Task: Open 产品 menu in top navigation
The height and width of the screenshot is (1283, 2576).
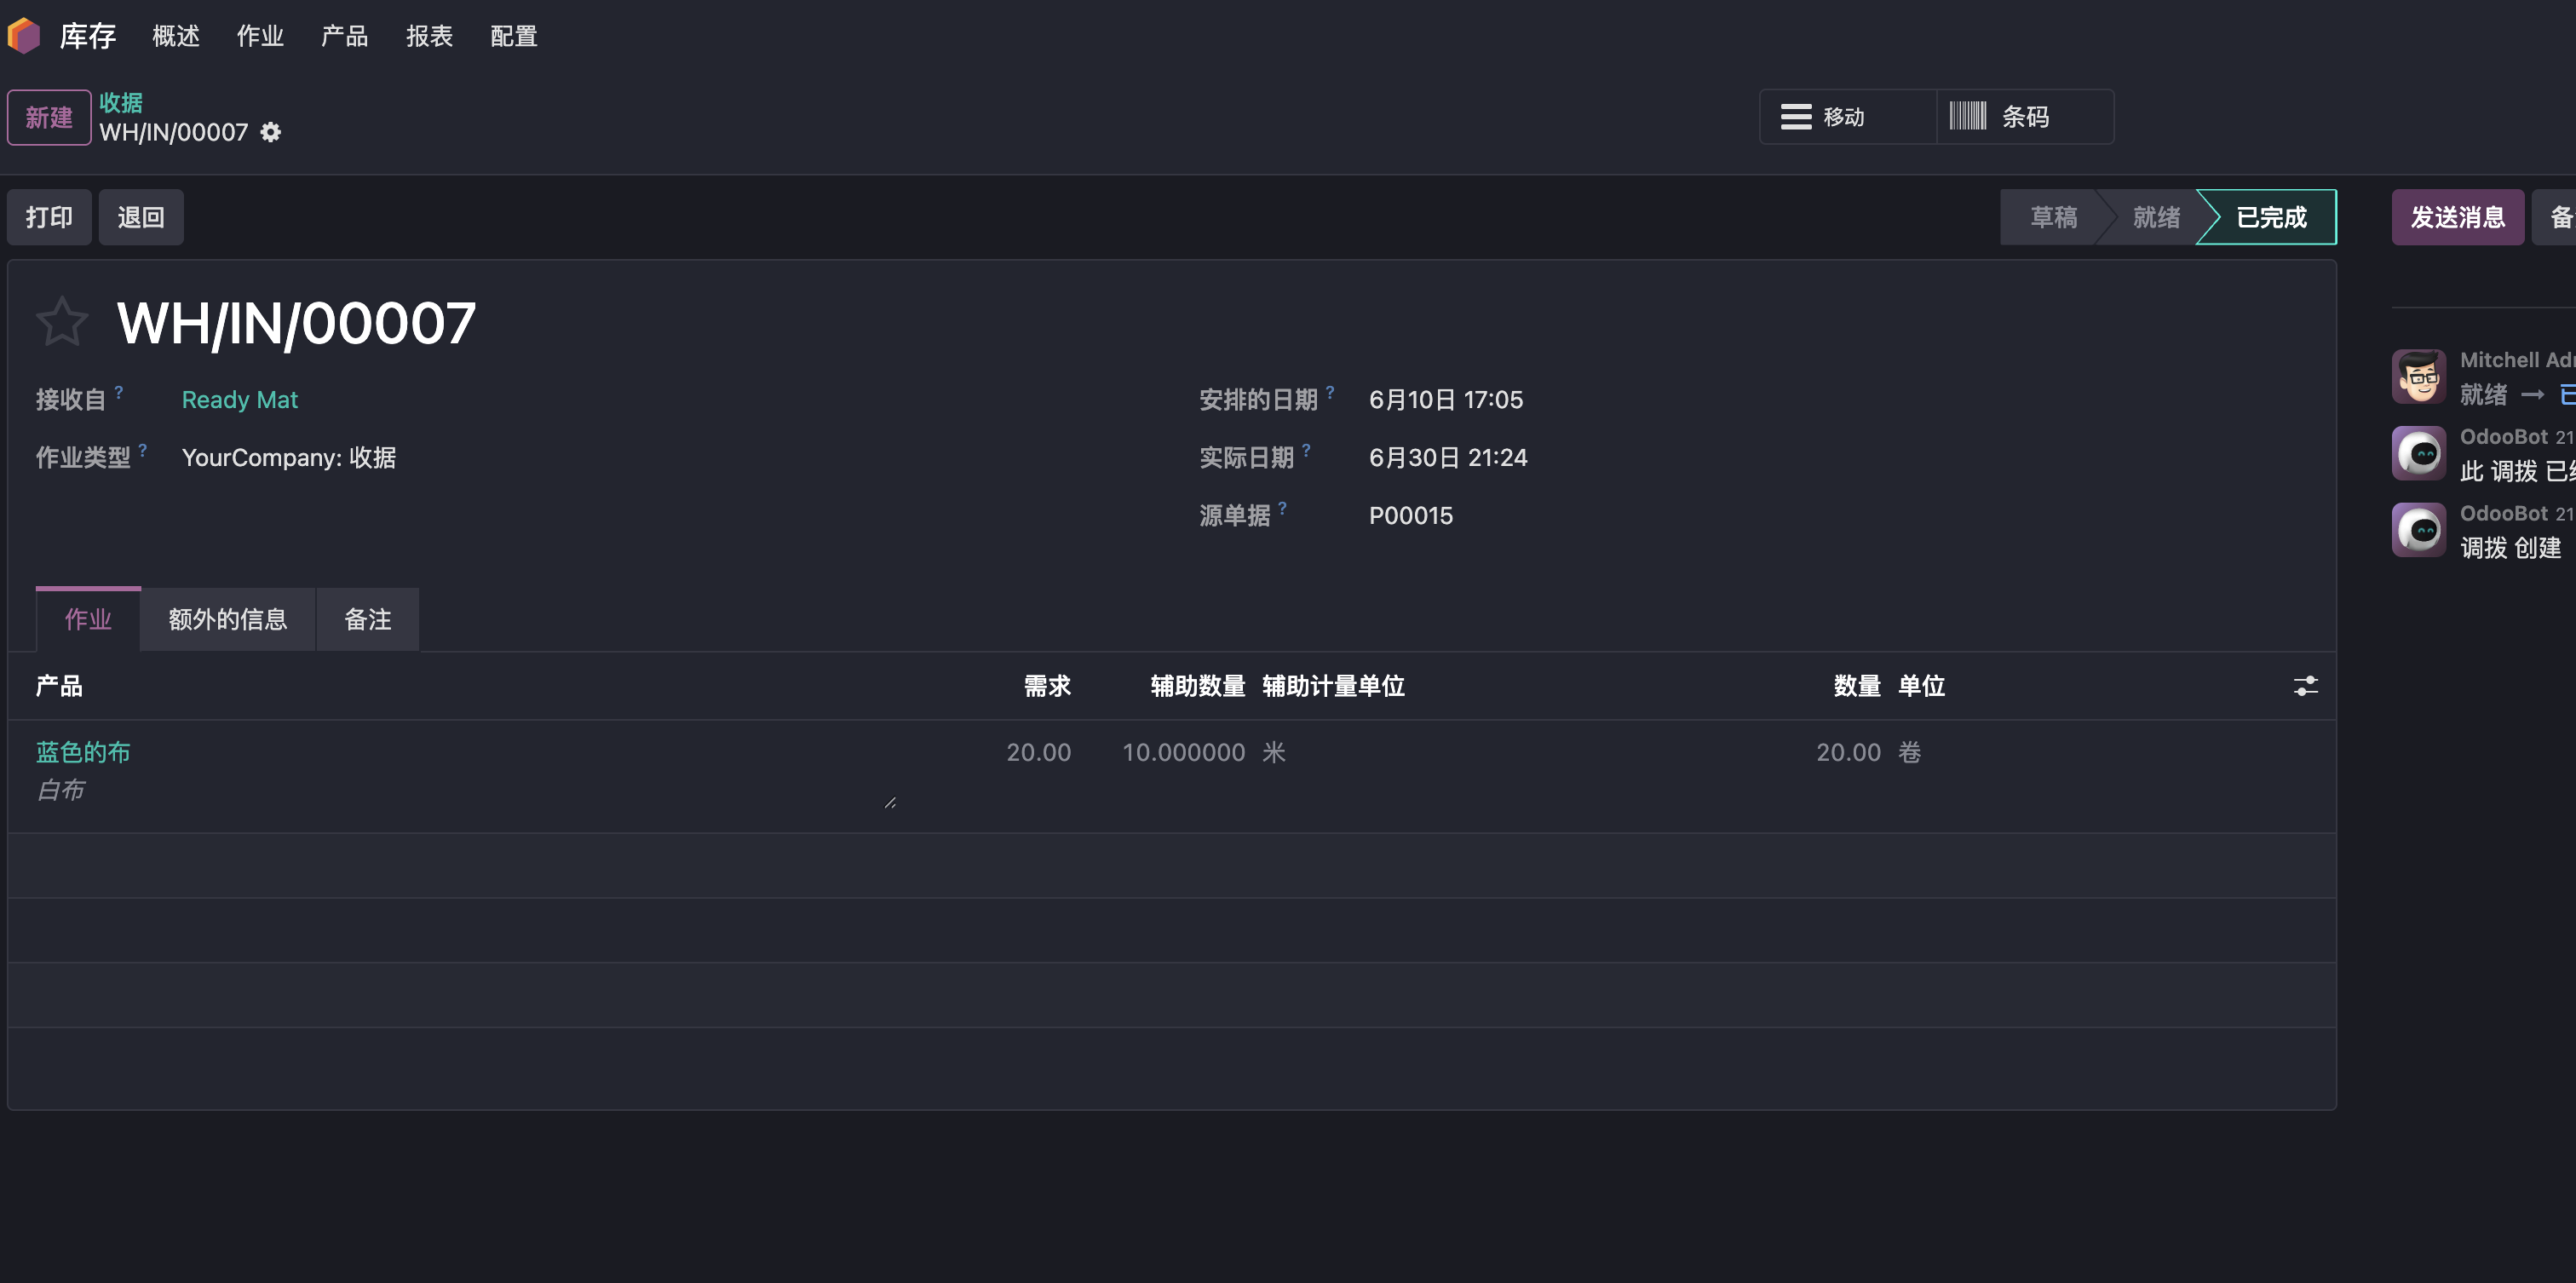Action: coord(345,36)
